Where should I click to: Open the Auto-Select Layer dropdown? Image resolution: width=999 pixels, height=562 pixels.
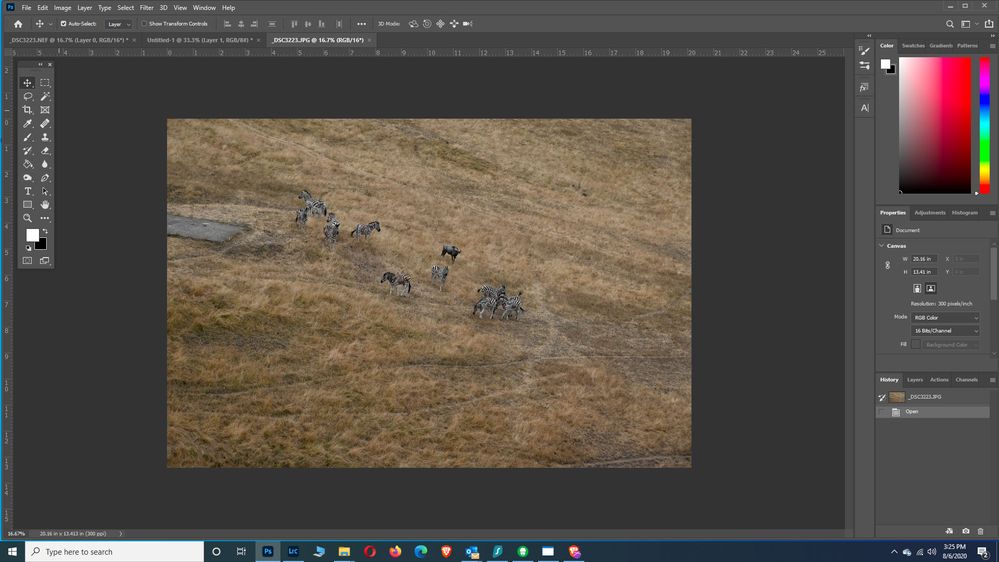(119, 24)
